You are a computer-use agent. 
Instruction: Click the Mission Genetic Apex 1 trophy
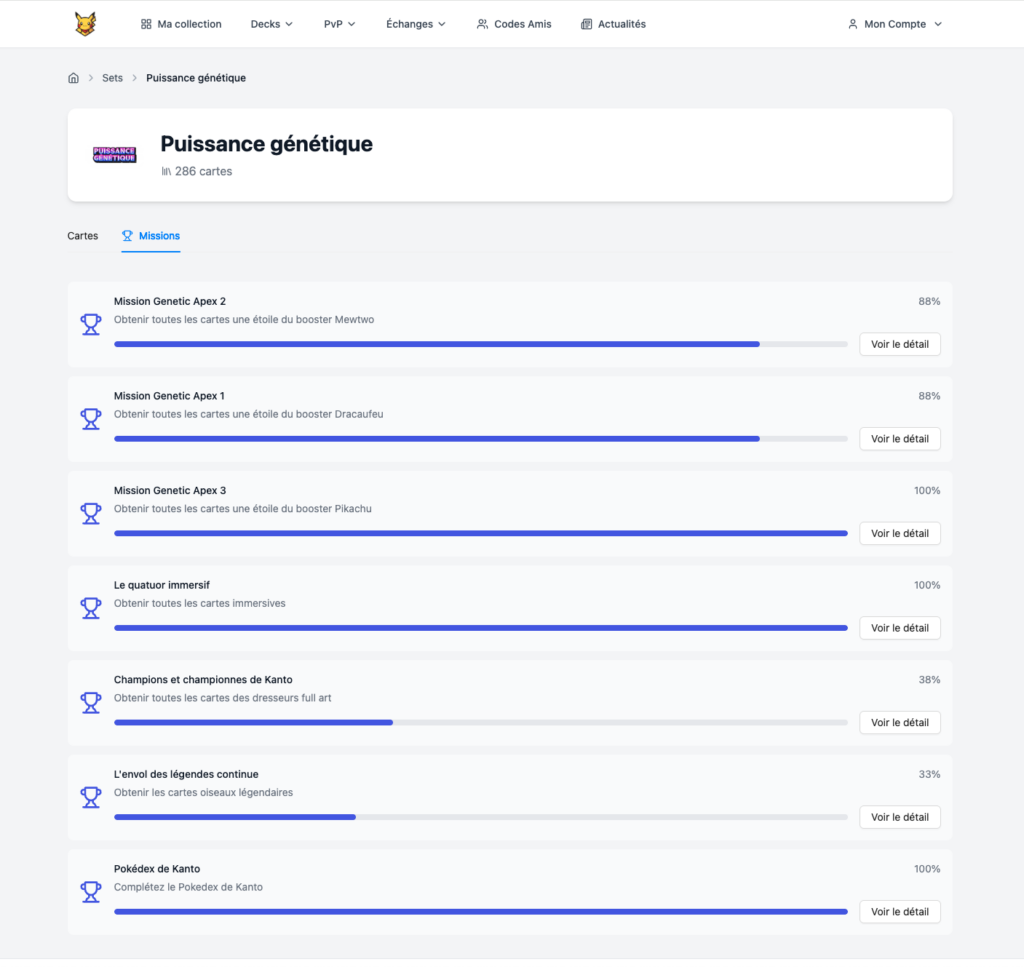(91, 419)
